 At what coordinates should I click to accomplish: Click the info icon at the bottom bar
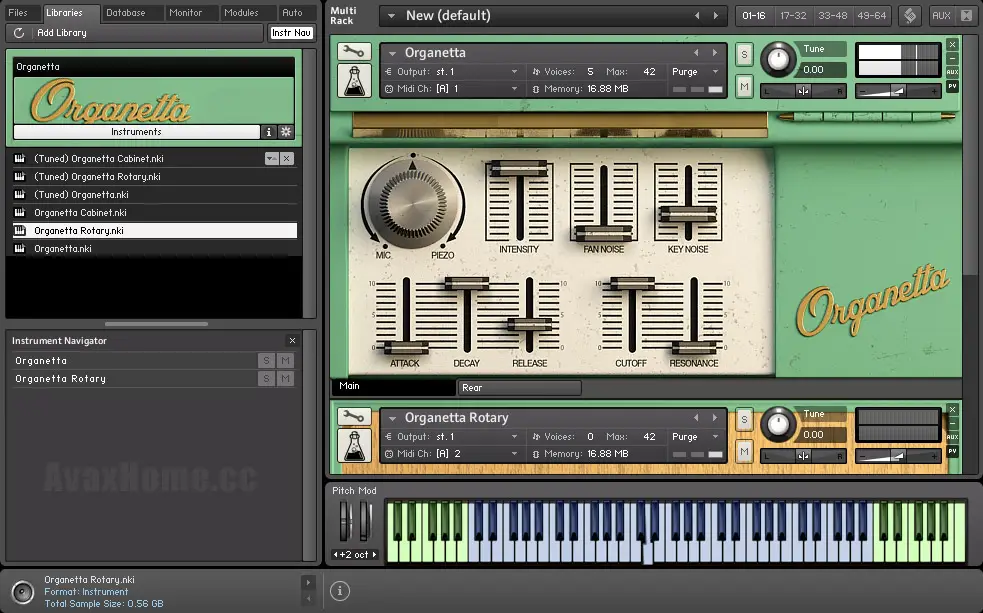pos(340,590)
